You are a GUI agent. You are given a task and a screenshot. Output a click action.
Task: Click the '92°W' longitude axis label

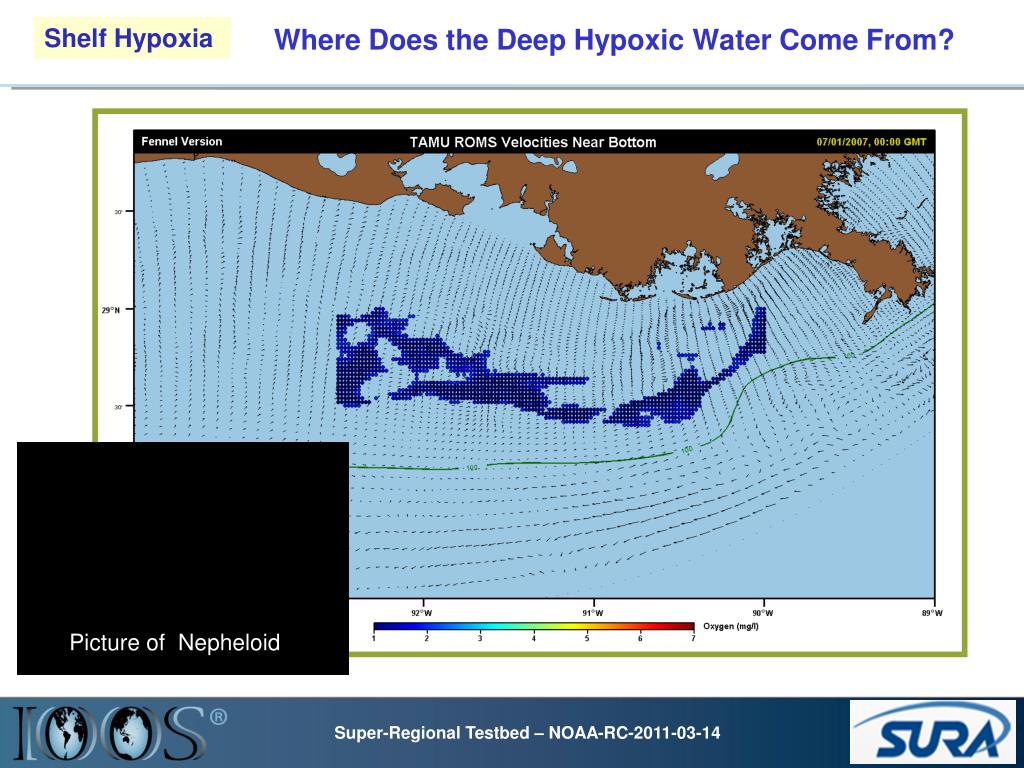click(x=421, y=613)
